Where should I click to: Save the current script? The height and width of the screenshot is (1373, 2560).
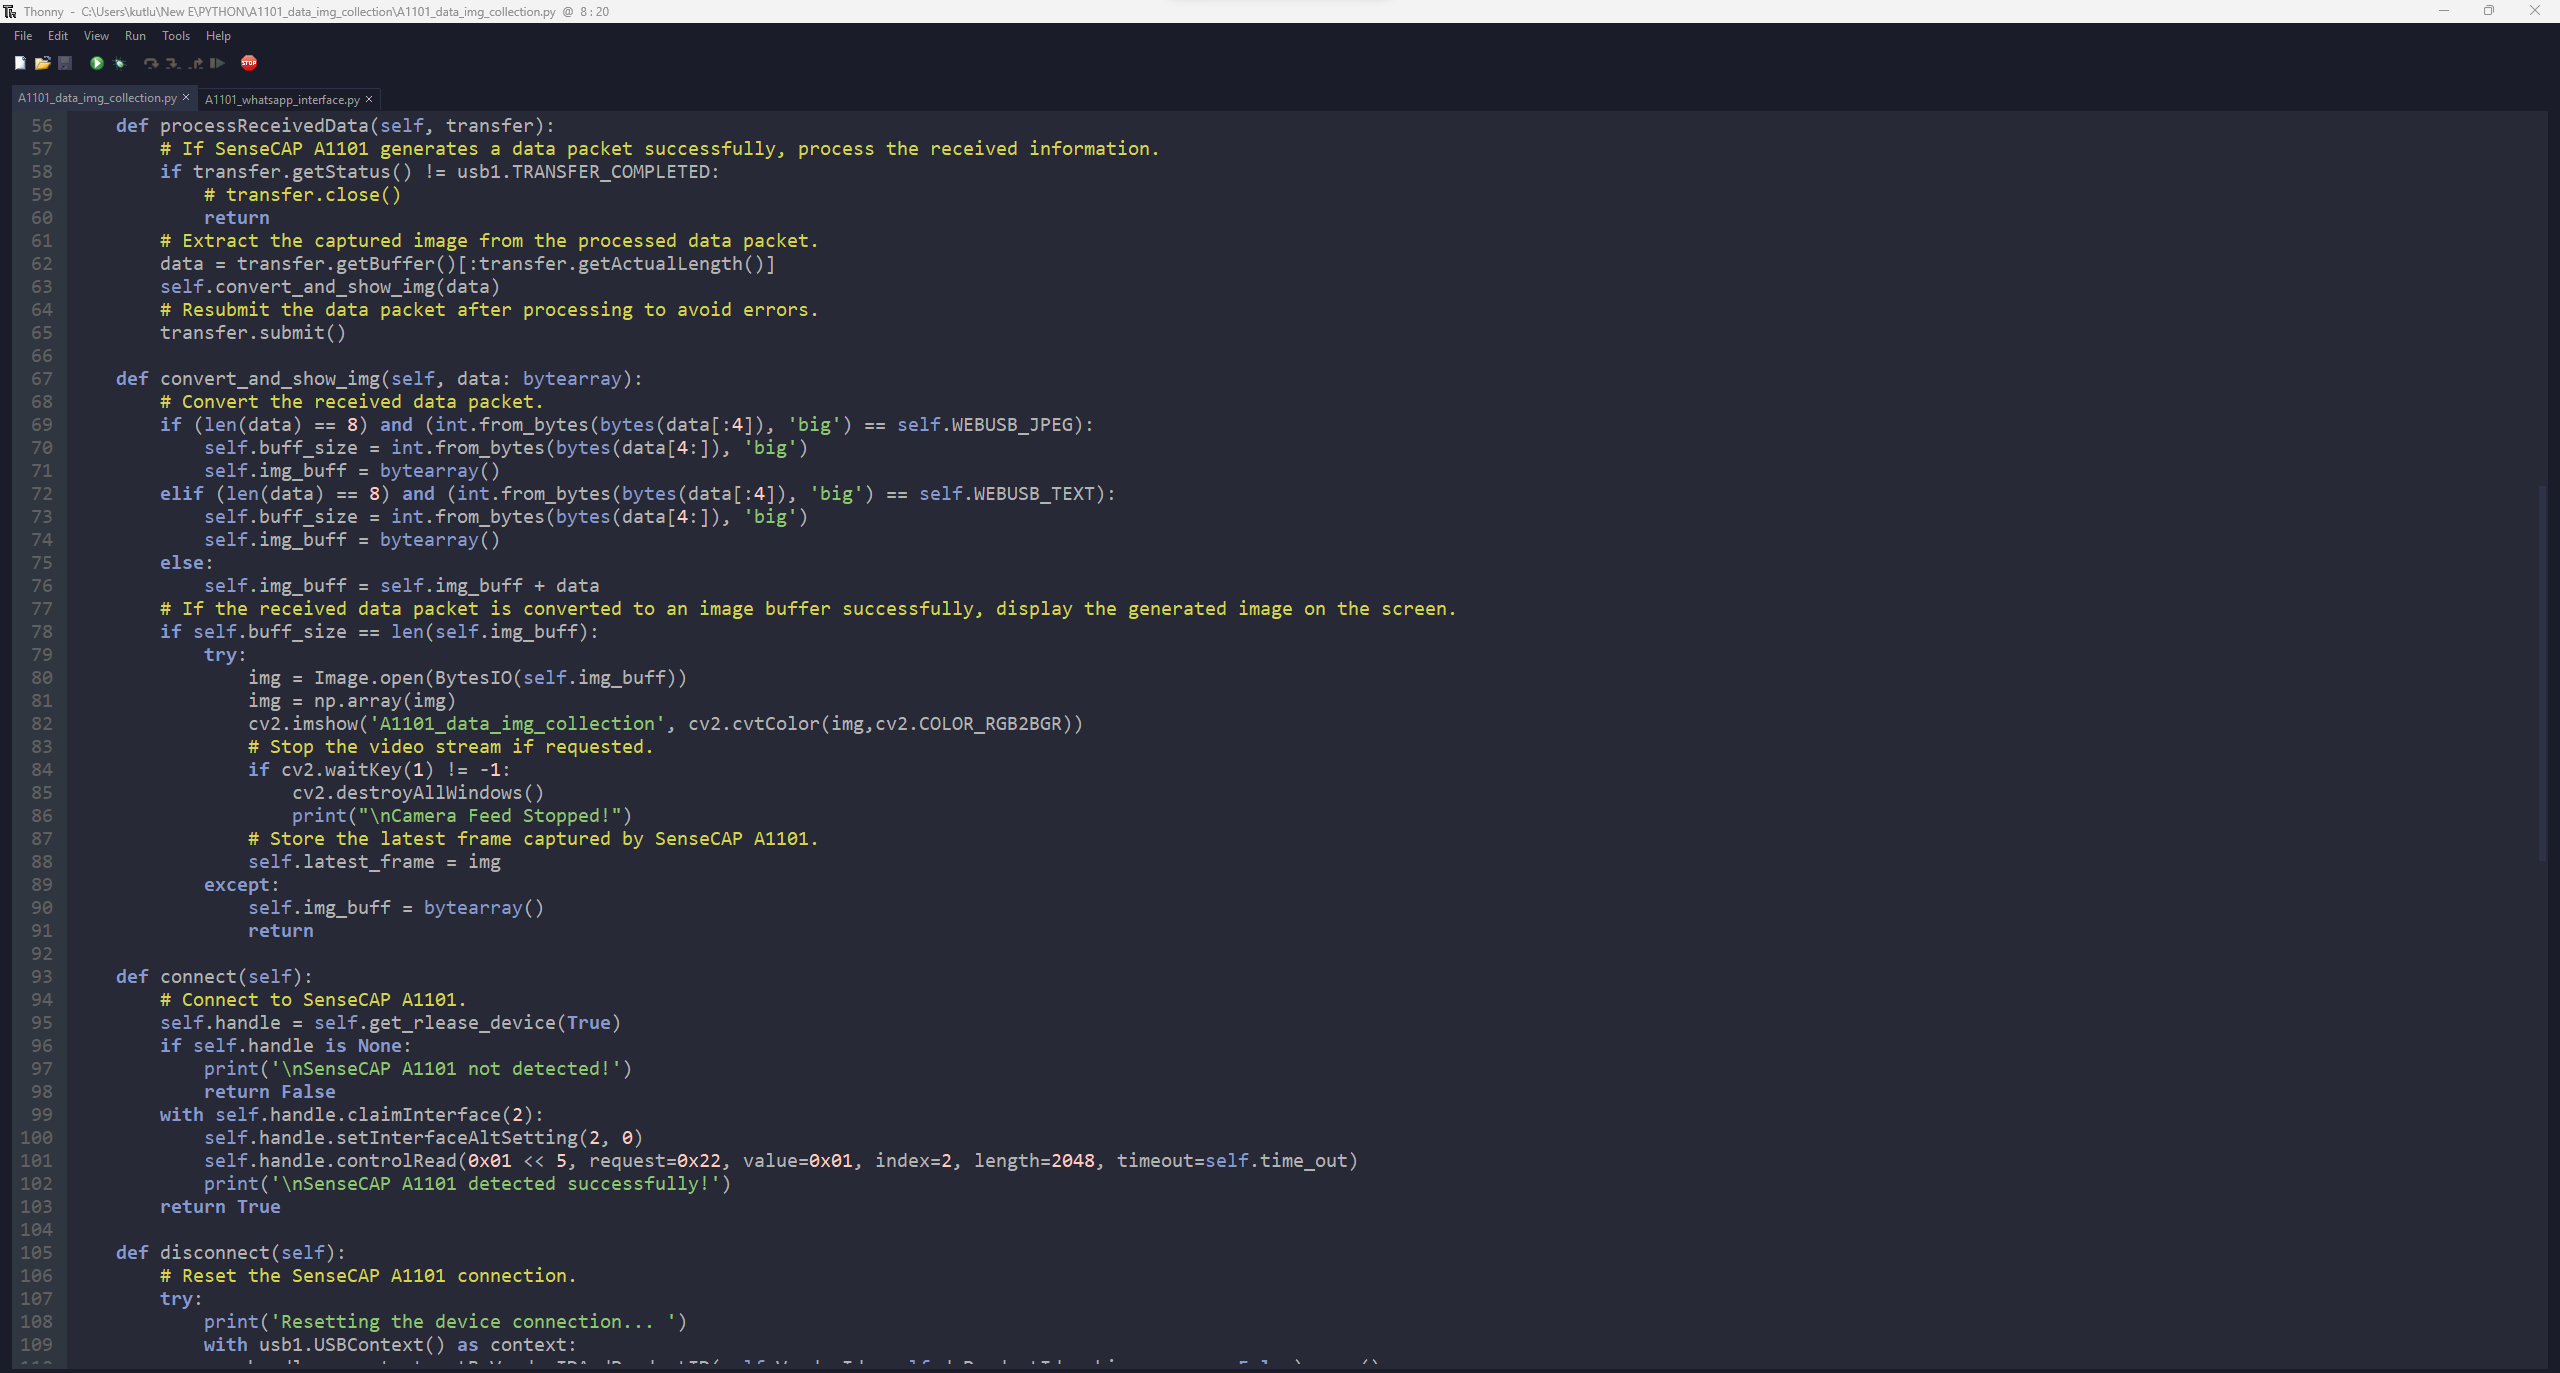click(65, 63)
